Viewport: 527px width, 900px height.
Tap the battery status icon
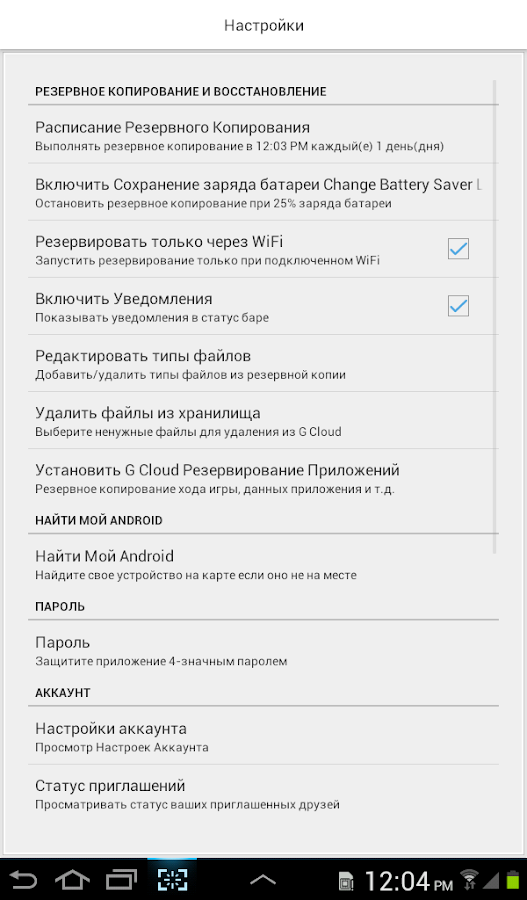(512, 880)
